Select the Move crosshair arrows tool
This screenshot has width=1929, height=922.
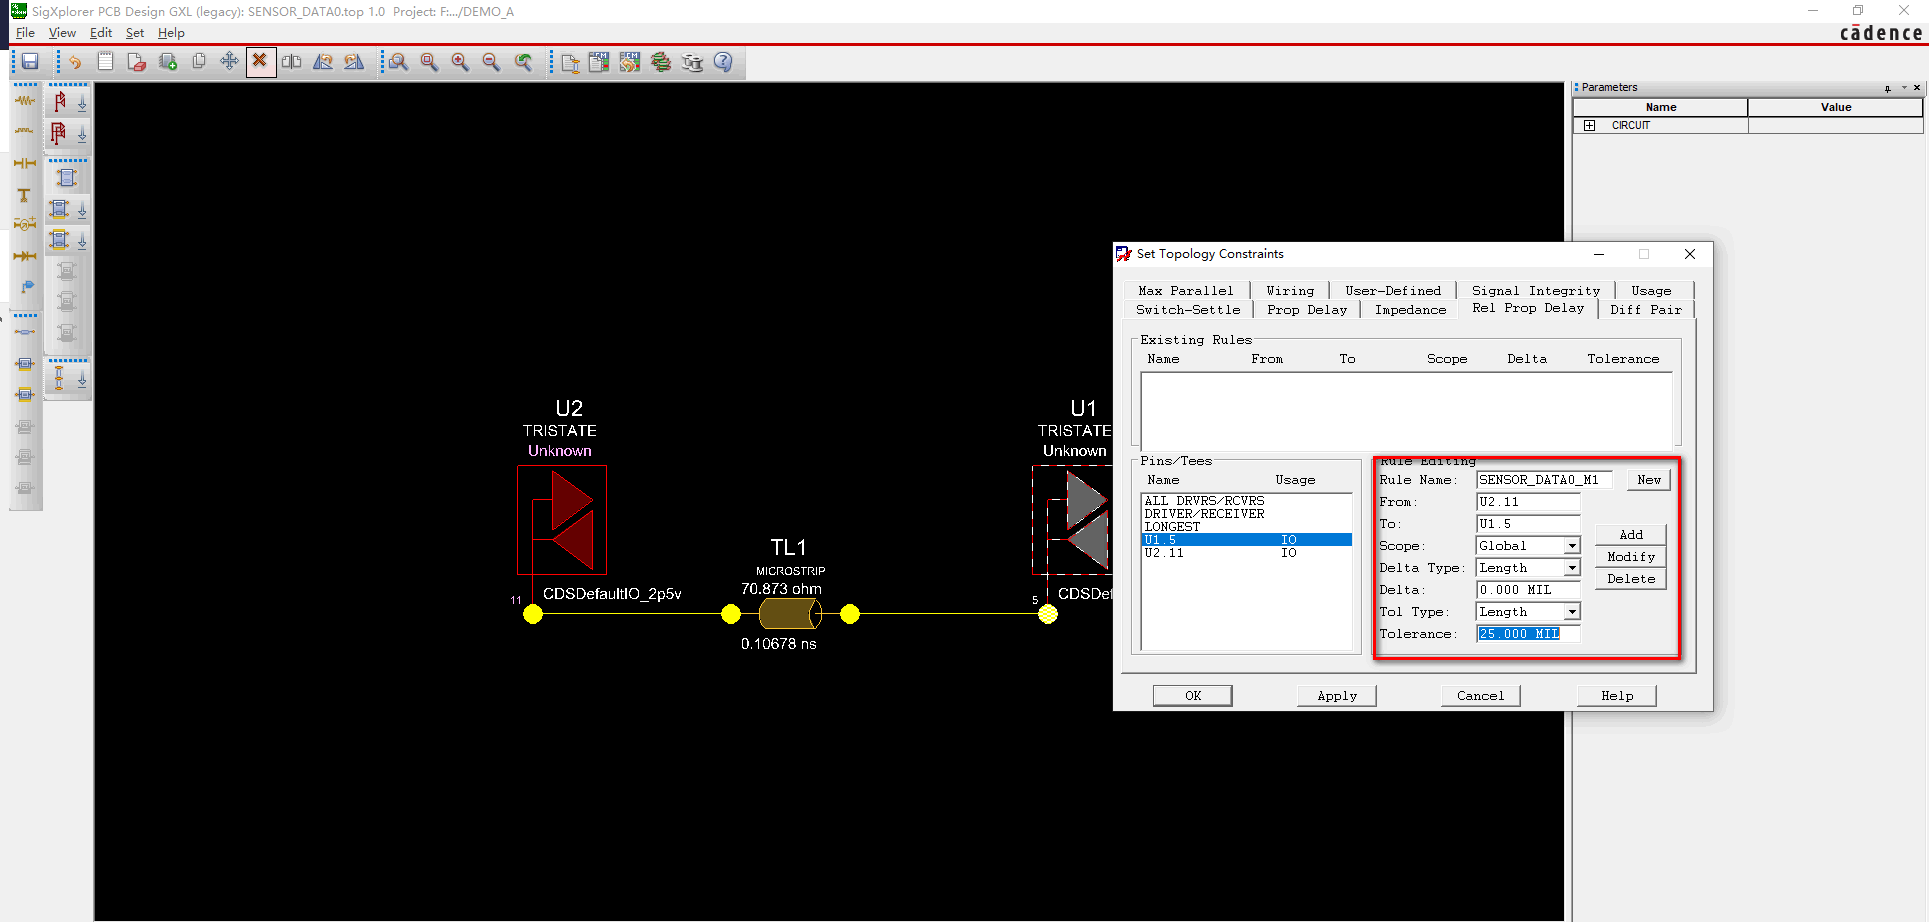coord(229,62)
